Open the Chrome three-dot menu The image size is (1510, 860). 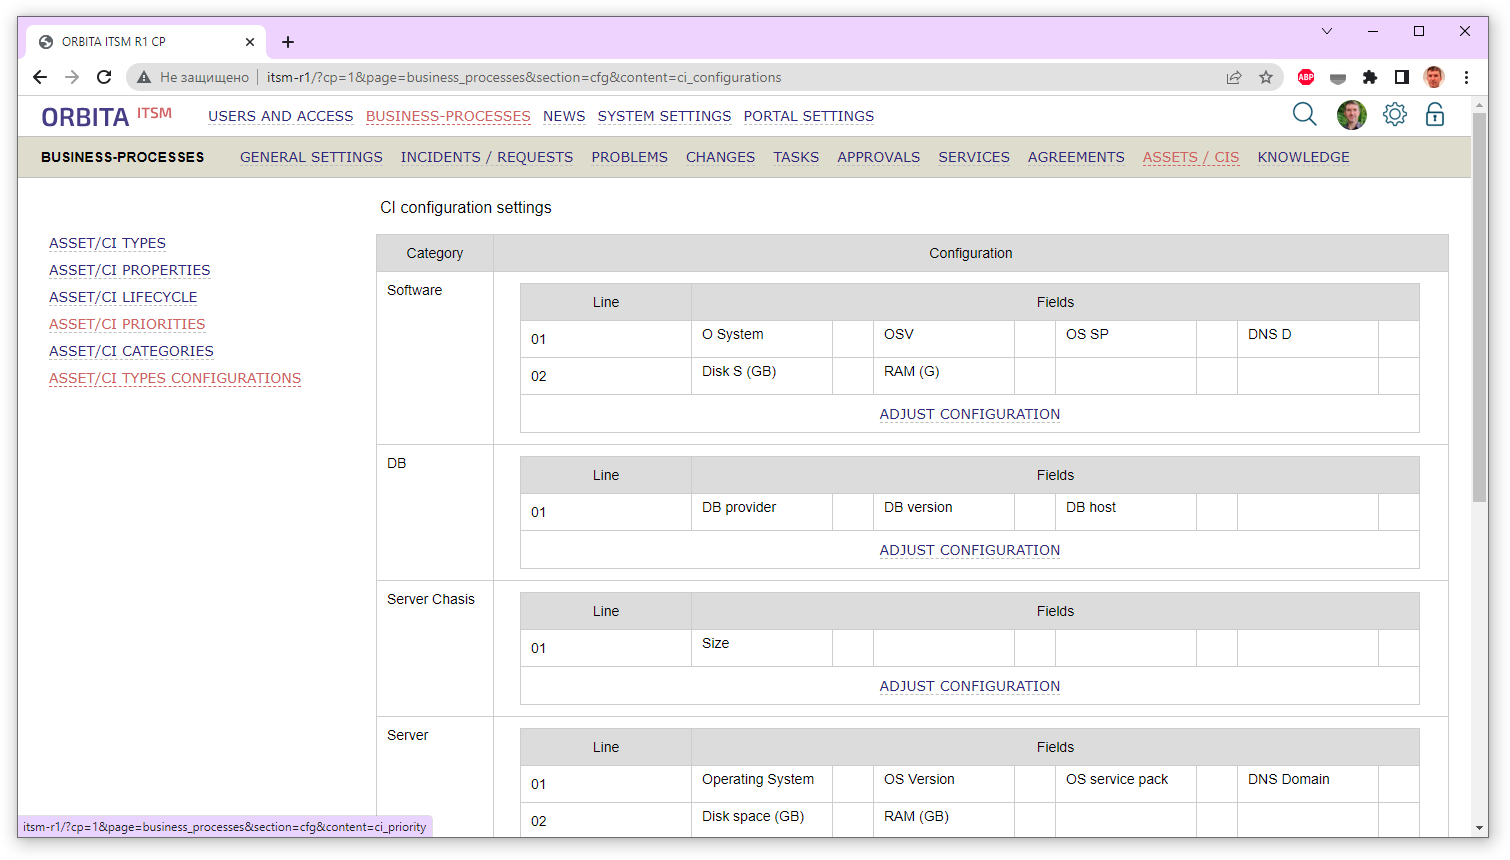pos(1466,77)
